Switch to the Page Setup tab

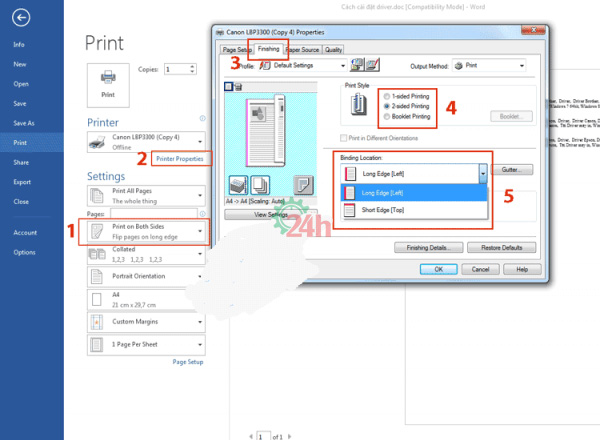(x=236, y=50)
